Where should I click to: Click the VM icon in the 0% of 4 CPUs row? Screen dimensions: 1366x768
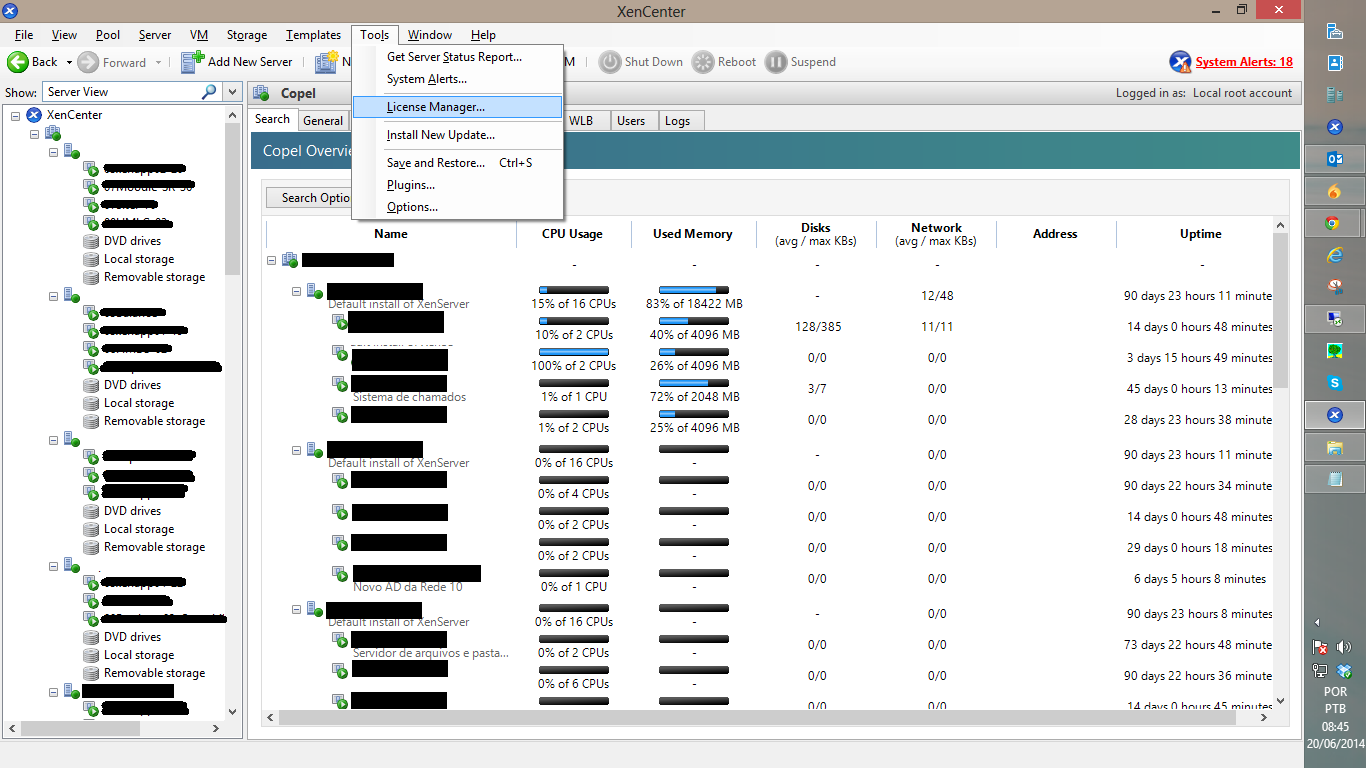pyautogui.click(x=341, y=481)
